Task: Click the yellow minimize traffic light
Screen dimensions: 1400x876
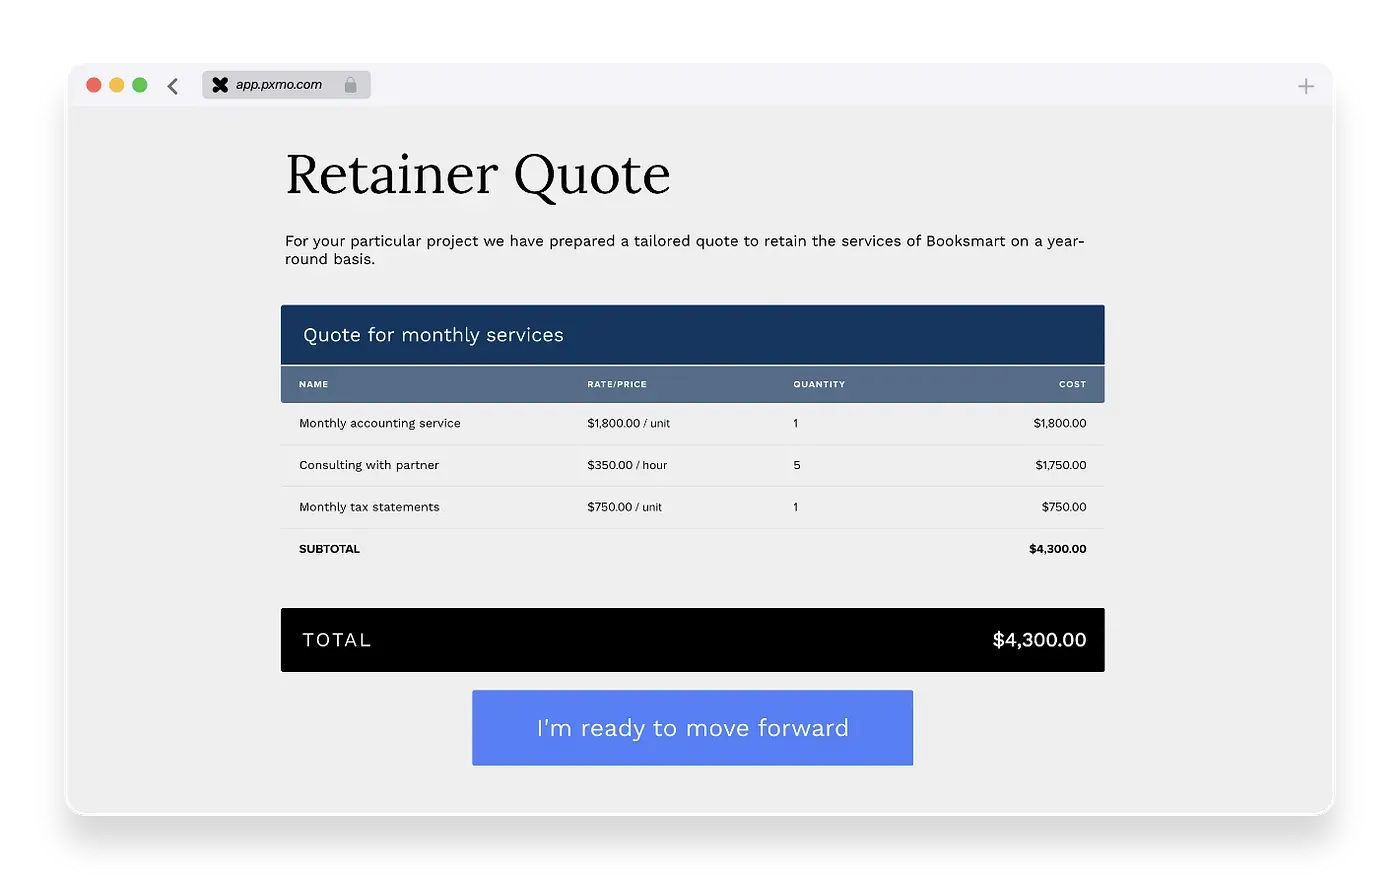Action: coord(116,85)
